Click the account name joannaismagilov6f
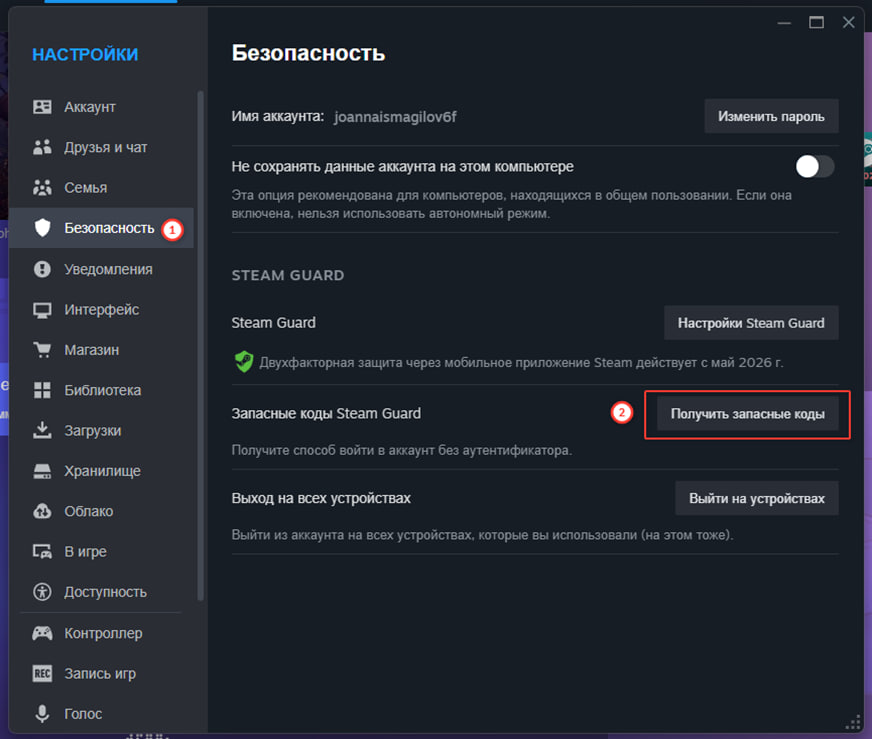This screenshot has height=739, width=872. coord(395,117)
